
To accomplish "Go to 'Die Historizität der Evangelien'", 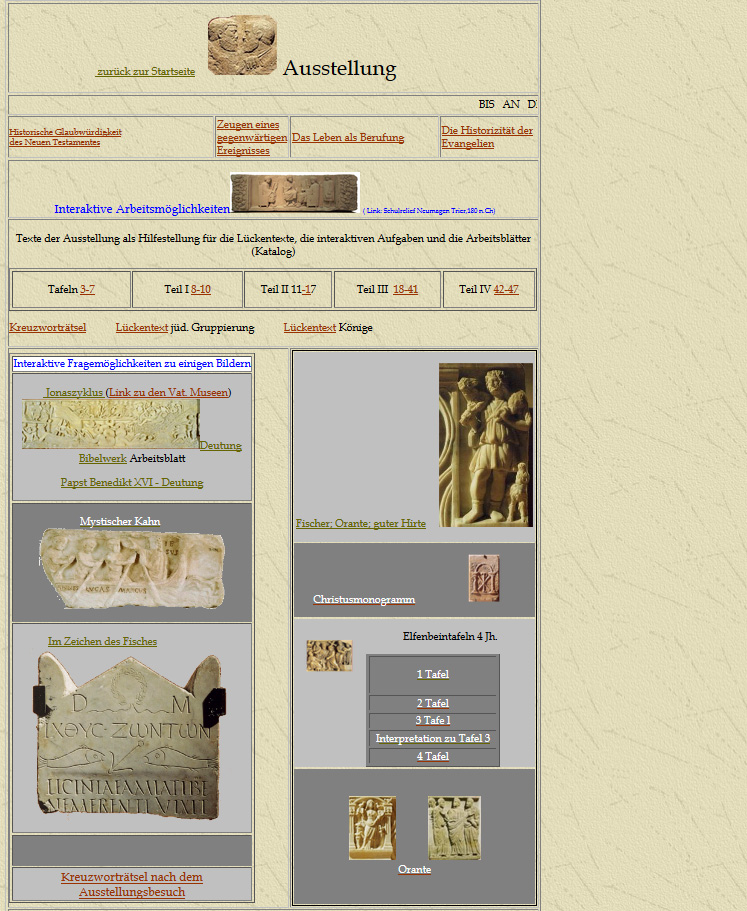I will pyautogui.click(x=487, y=137).
